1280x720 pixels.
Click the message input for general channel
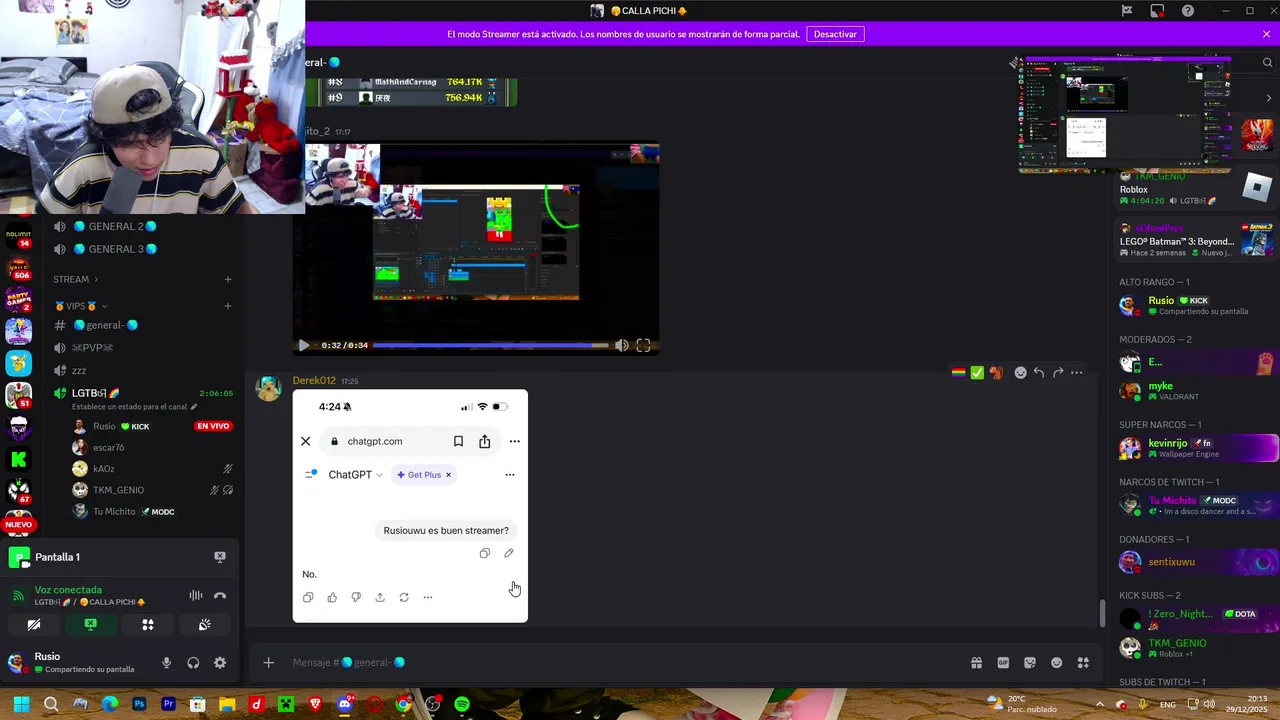click(x=620, y=662)
